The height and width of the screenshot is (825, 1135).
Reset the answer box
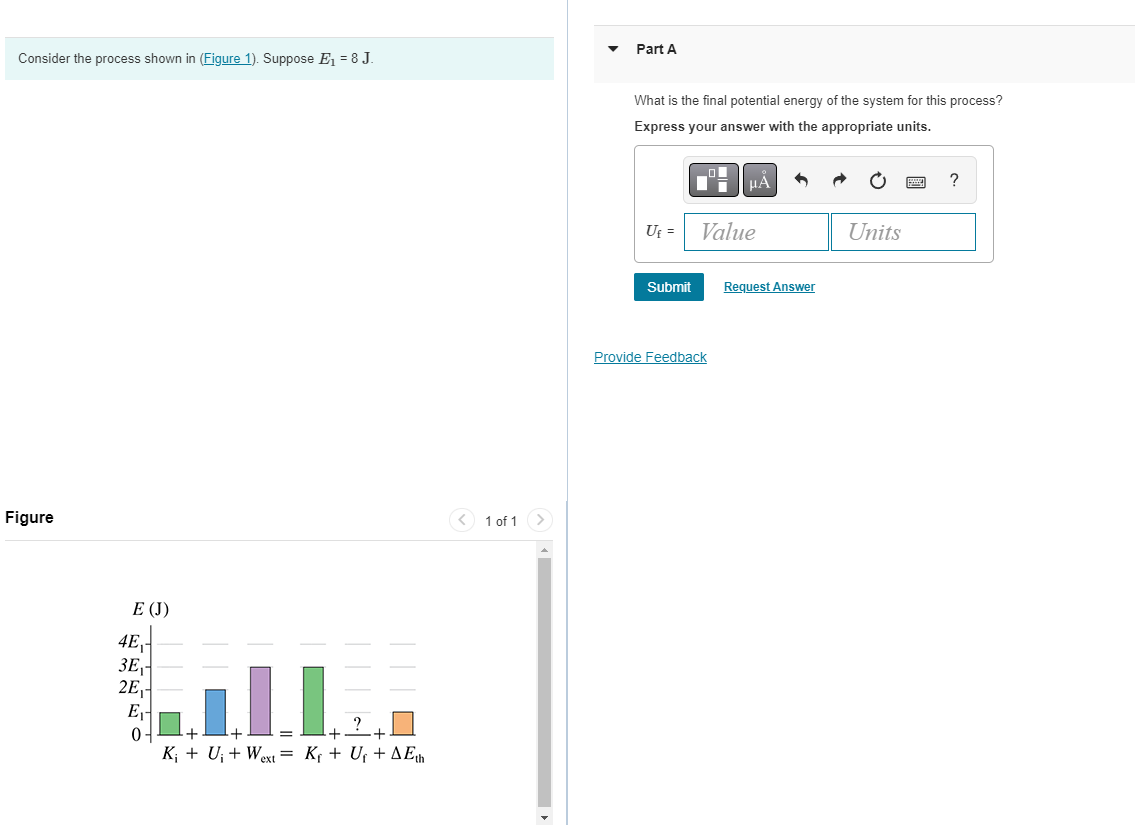click(877, 180)
